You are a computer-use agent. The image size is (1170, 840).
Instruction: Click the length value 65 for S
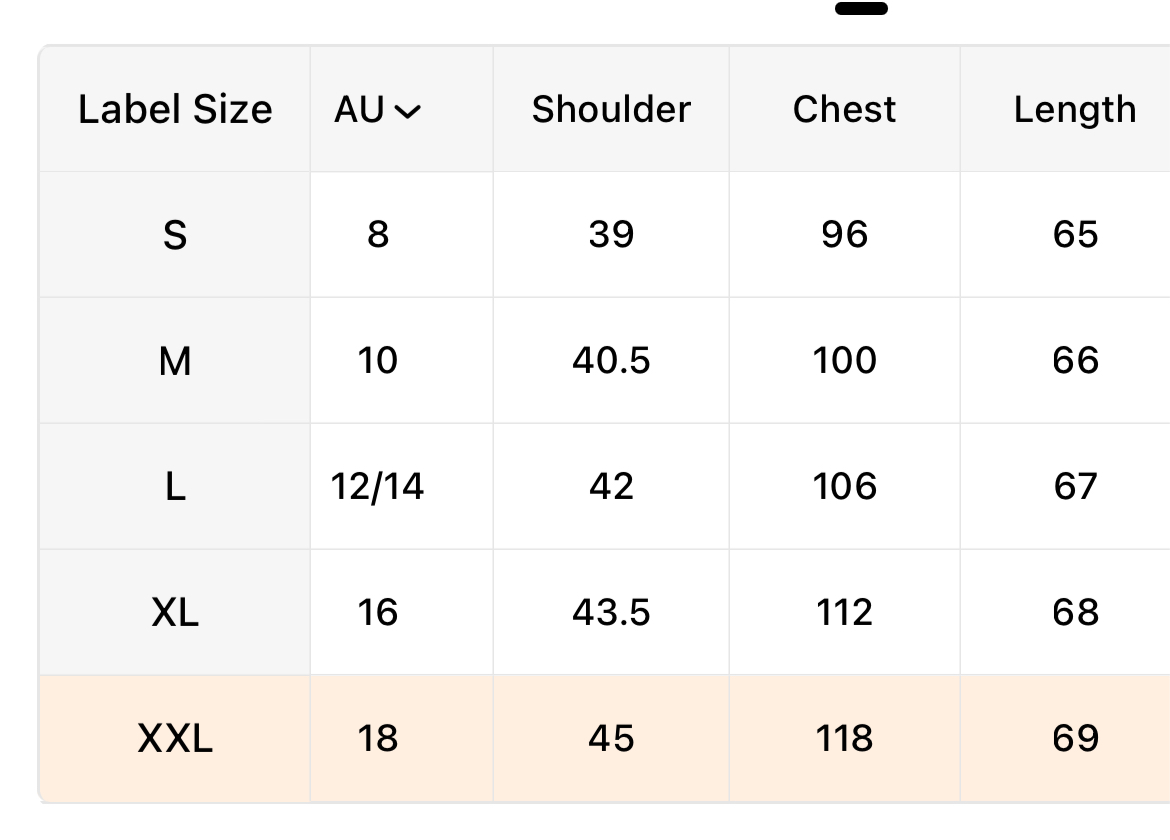1075,235
